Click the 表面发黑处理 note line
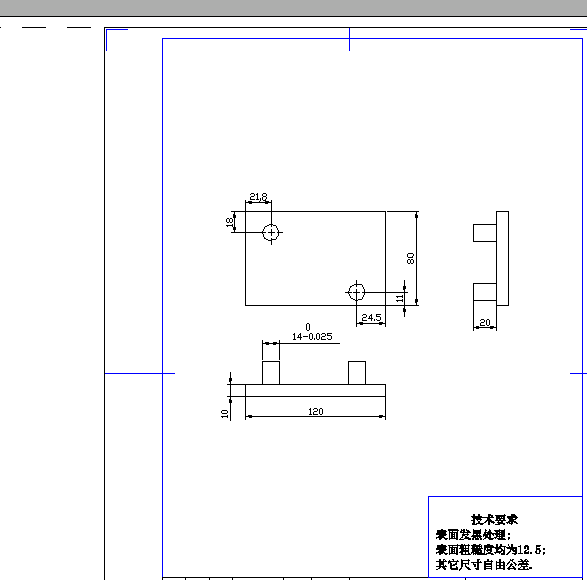This screenshot has width=587, height=580. [473, 534]
